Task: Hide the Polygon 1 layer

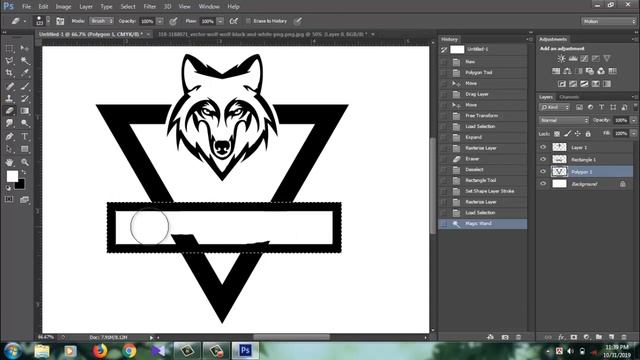Action: [x=543, y=171]
